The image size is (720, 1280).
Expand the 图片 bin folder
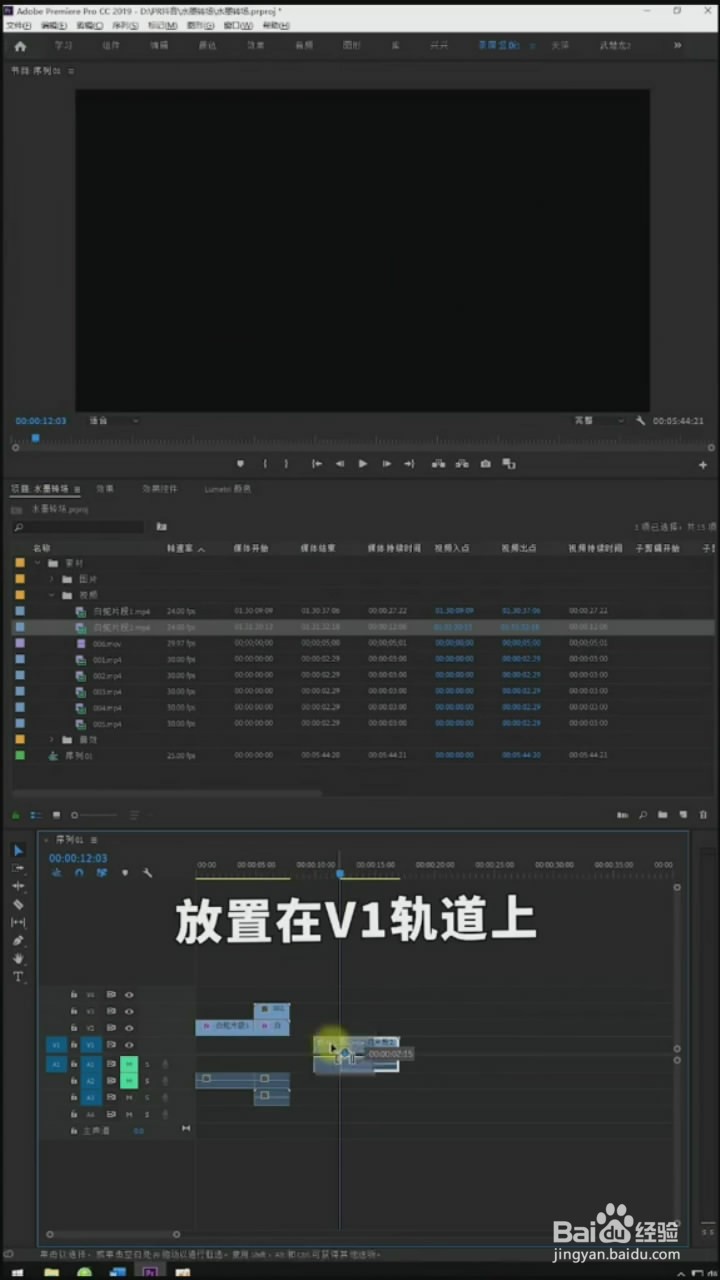[x=51, y=579]
